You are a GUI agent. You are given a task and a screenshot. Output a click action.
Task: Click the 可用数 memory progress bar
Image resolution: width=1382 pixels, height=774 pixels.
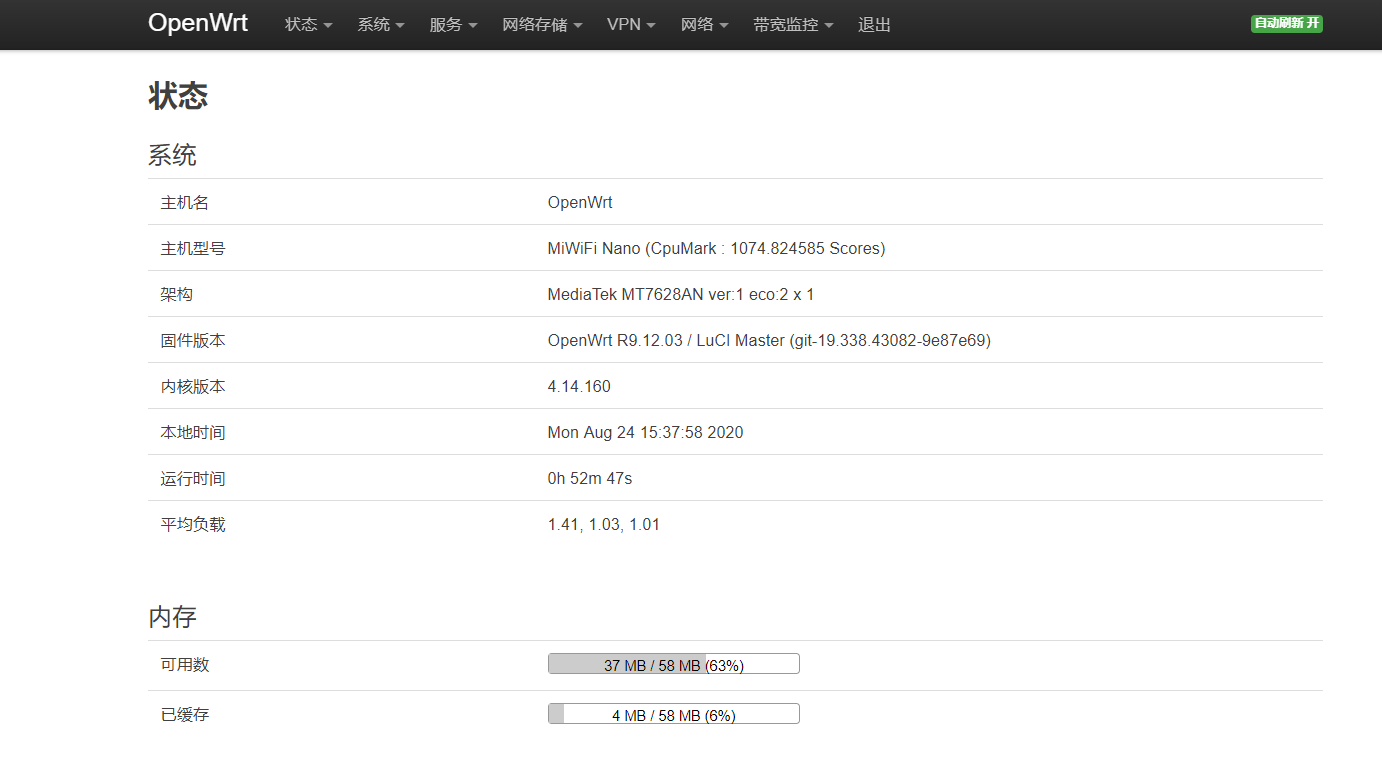point(674,664)
